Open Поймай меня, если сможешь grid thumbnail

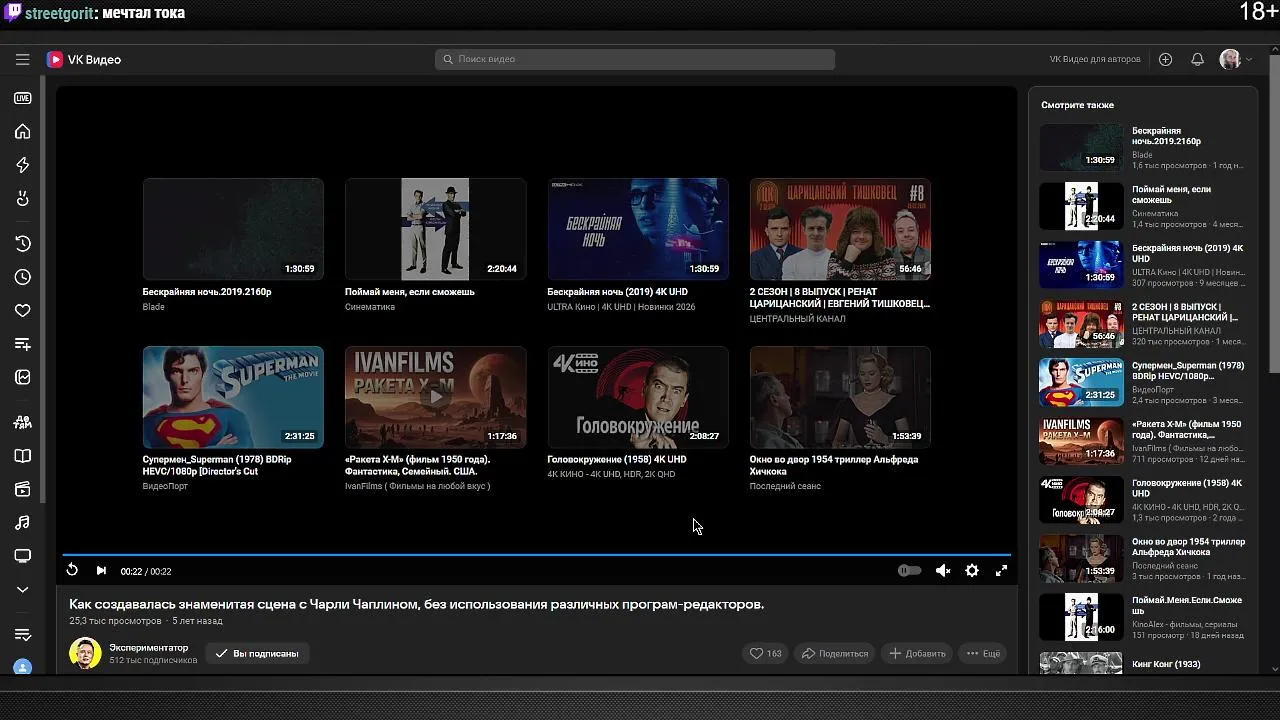[x=435, y=229]
